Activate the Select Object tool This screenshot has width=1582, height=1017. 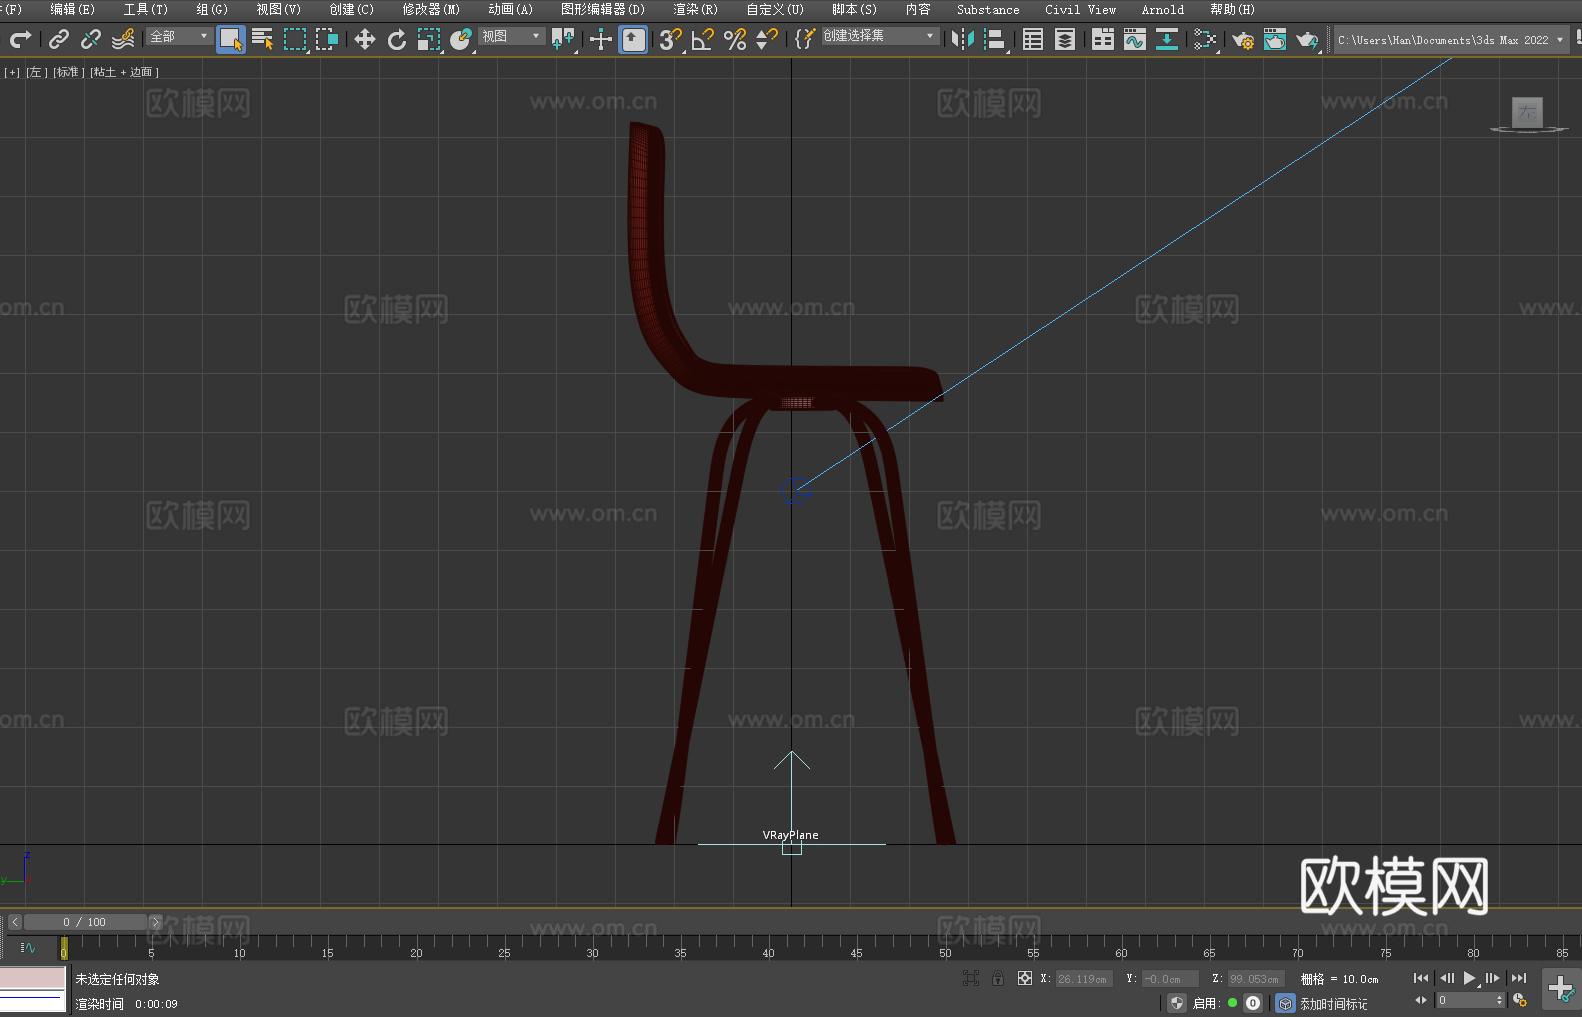tap(231, 39)
